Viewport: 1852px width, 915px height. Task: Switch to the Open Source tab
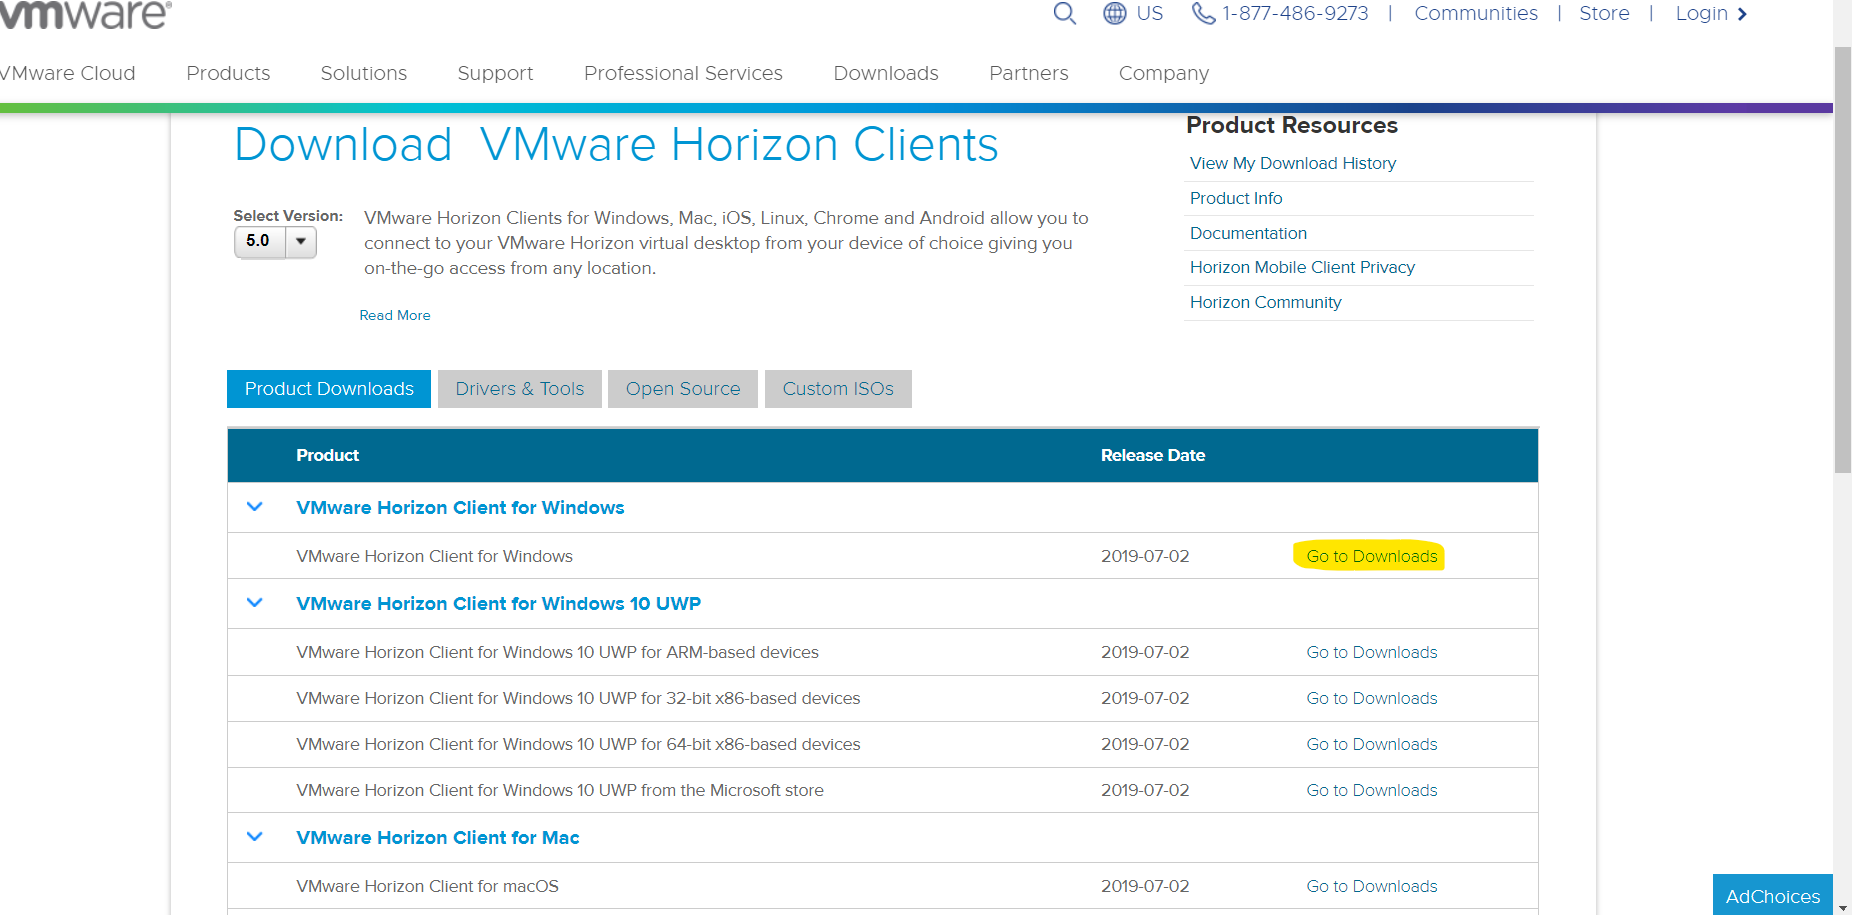pos(682,388)
